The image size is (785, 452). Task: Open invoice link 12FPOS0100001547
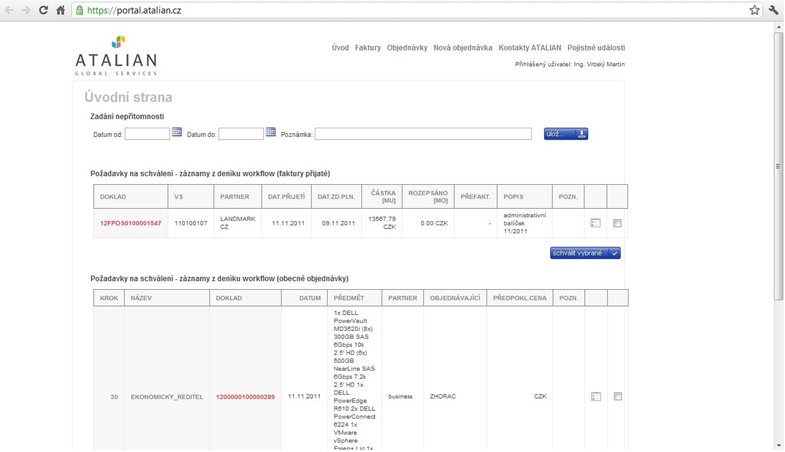tap(131, 223)
